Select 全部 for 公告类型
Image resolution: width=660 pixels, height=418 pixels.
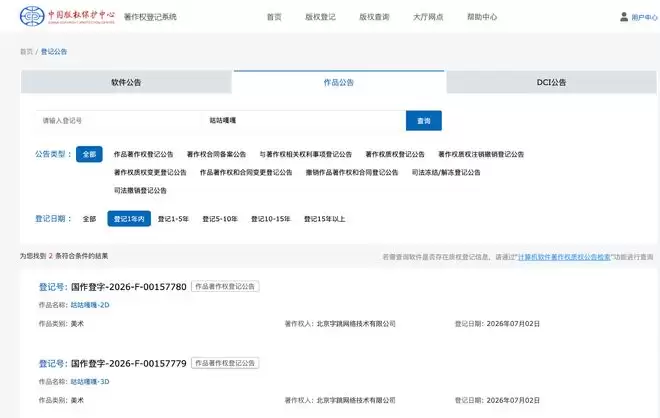89,154
